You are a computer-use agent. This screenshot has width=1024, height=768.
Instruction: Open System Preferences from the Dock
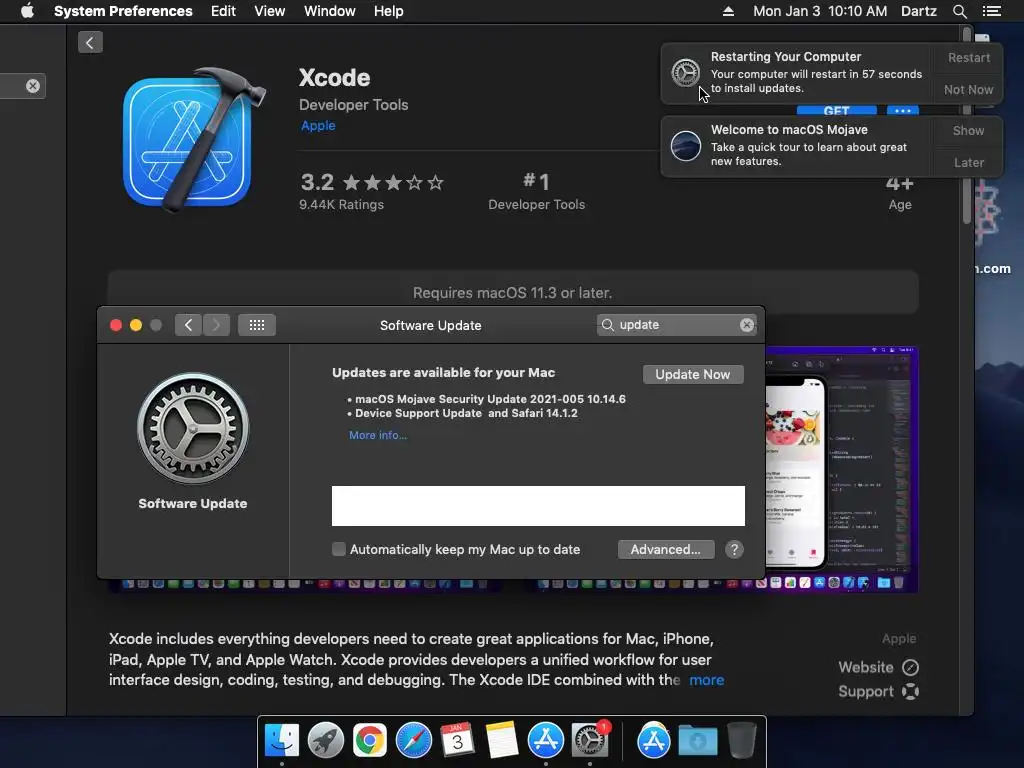[x=590, y=741]
